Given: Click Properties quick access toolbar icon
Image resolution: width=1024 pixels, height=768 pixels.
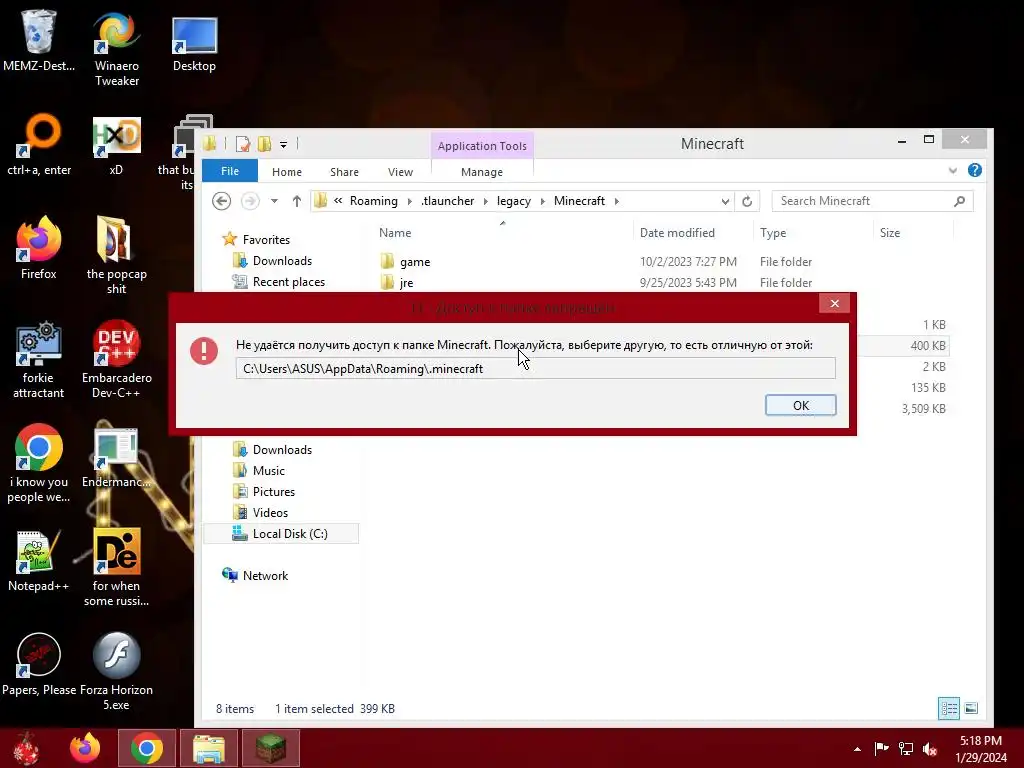Looking at the screenshot, I should click(x=243, y=144).
